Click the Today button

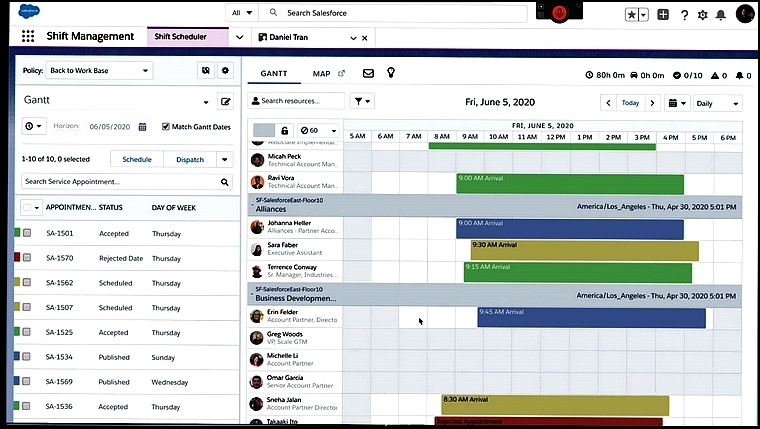(x=630, y=103)
